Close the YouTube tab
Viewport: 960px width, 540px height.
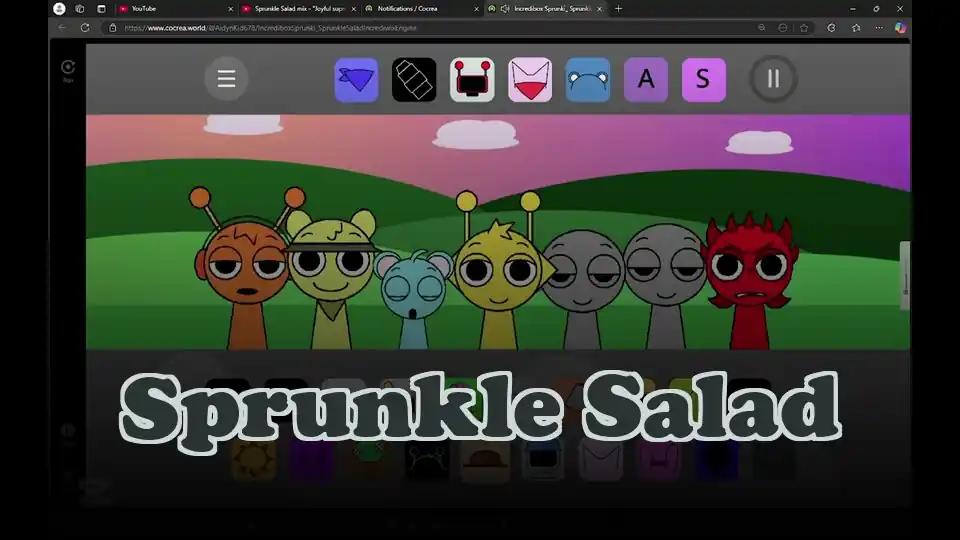pos(230,9)
